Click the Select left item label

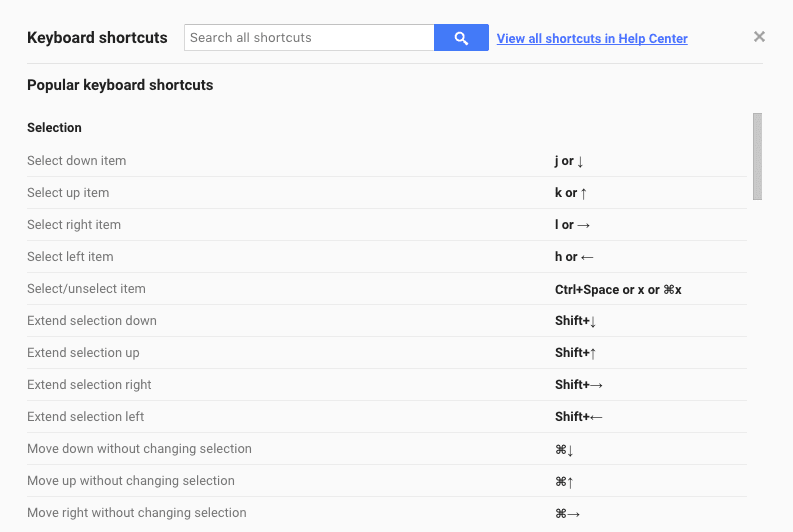pos(70,257)
